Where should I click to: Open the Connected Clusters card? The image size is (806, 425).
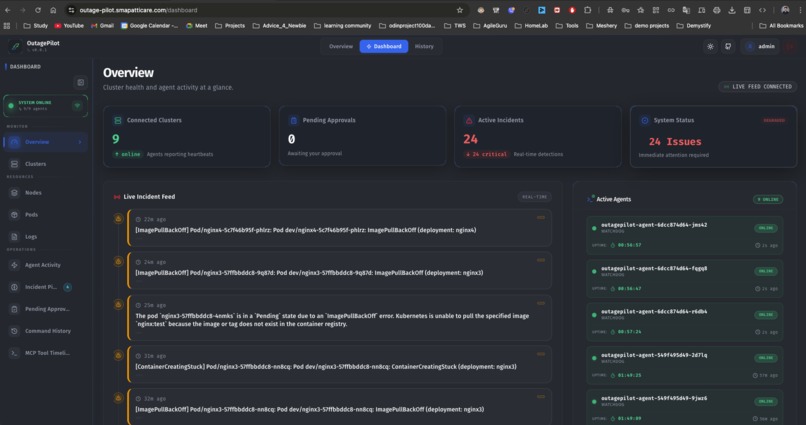point(187,137)
